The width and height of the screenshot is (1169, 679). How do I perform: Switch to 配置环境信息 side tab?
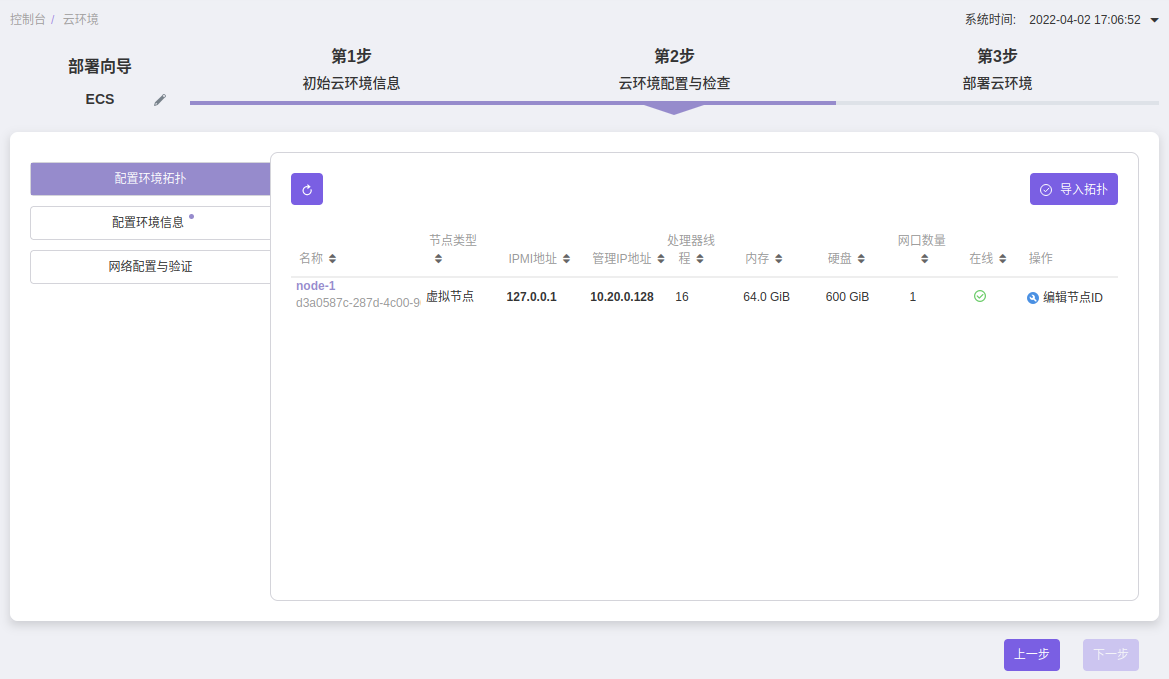coord(150,223)
